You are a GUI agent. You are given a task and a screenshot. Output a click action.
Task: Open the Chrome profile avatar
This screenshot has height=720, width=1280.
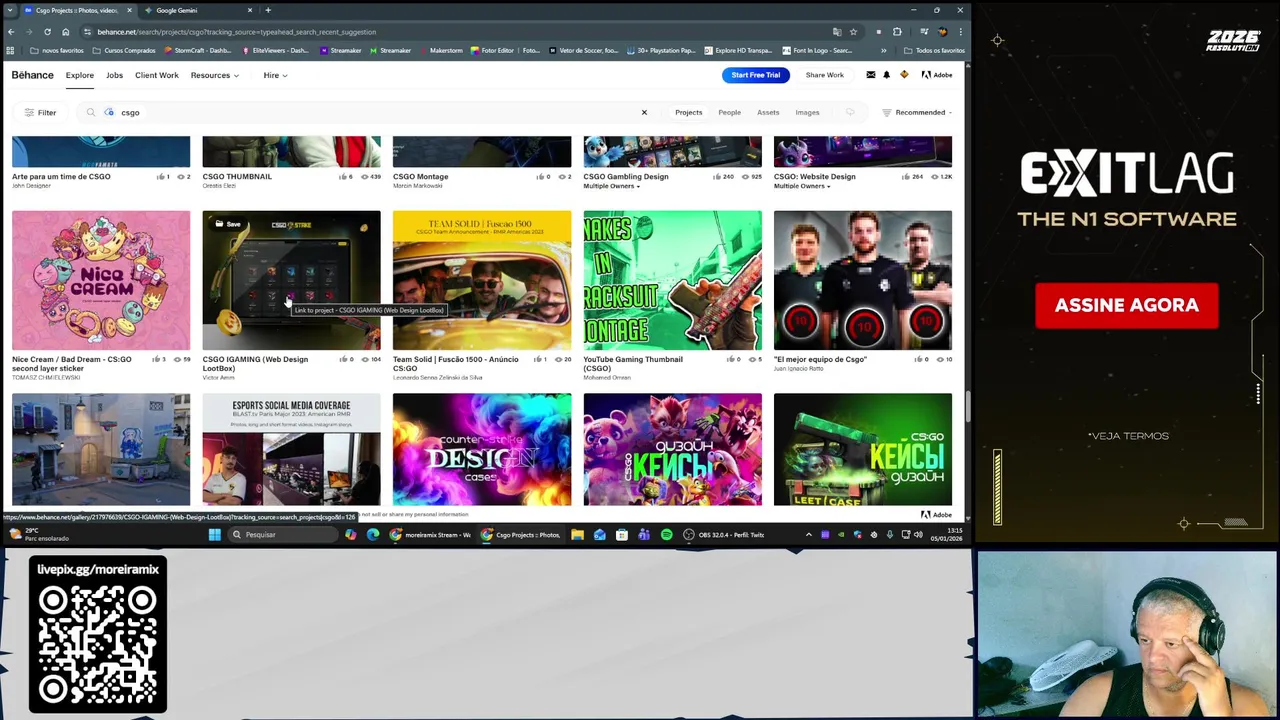[x=941, y=32]
